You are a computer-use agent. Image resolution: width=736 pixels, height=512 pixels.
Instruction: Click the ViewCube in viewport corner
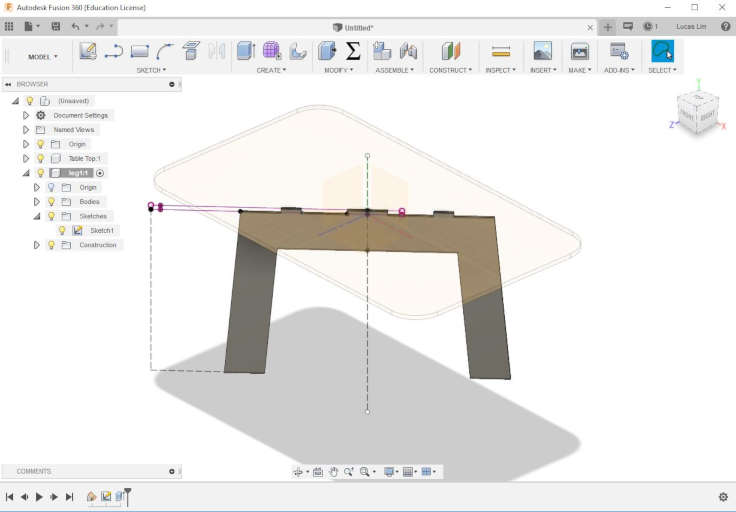(698, 112)
